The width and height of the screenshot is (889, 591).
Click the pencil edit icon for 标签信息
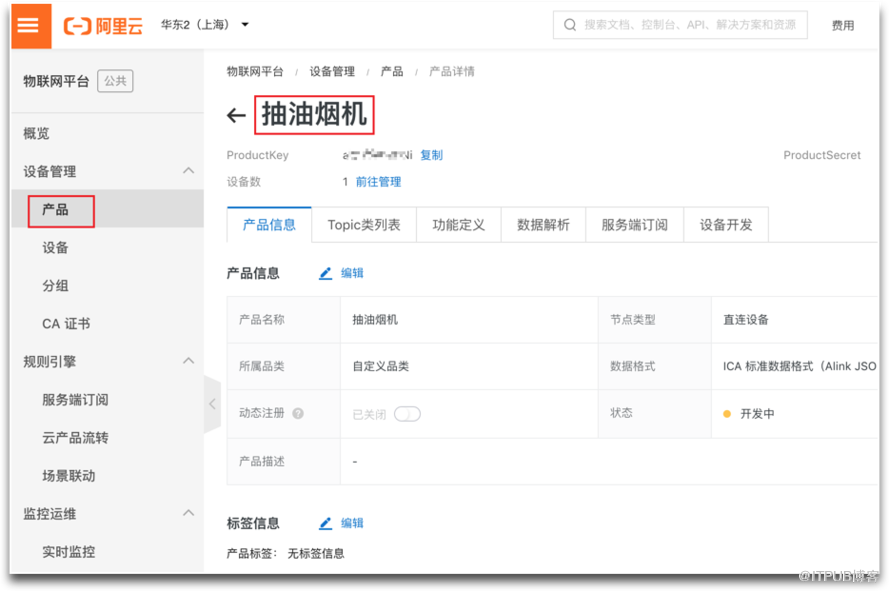[x=326, y=523]
